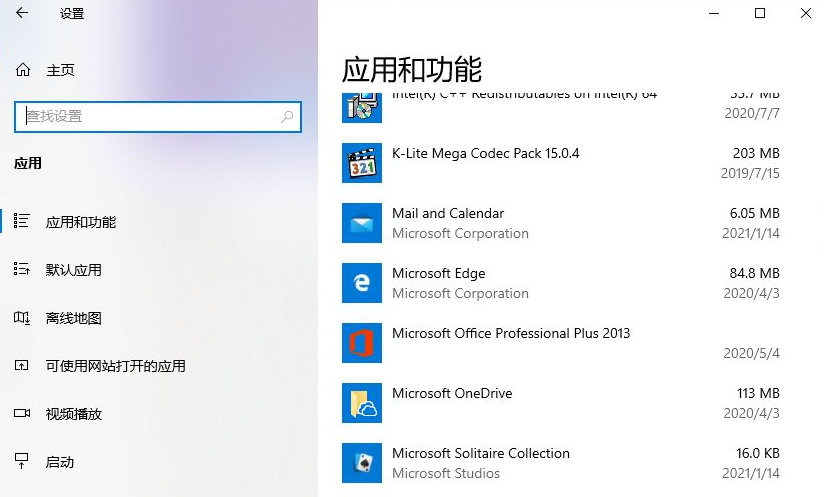
Task: Go to 主页 home page
Action: [x=60, y=70]
